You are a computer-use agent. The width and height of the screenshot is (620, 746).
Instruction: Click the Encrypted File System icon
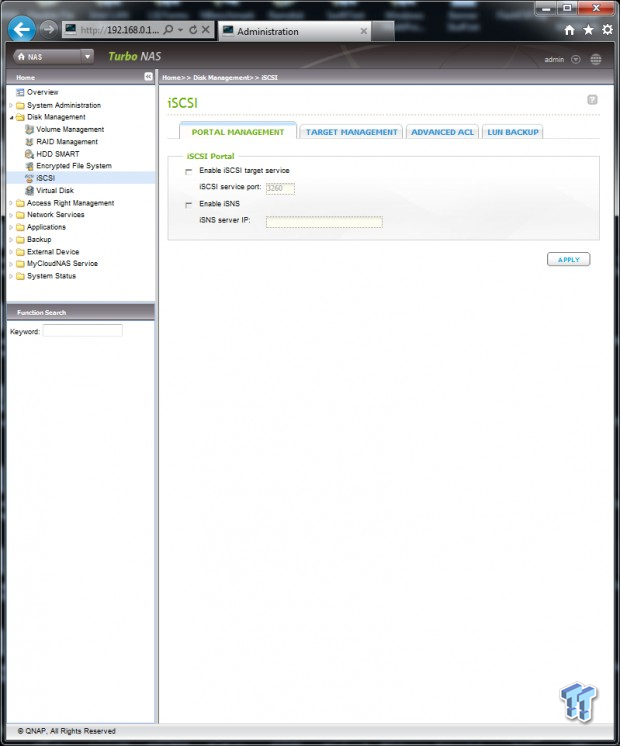30,166
